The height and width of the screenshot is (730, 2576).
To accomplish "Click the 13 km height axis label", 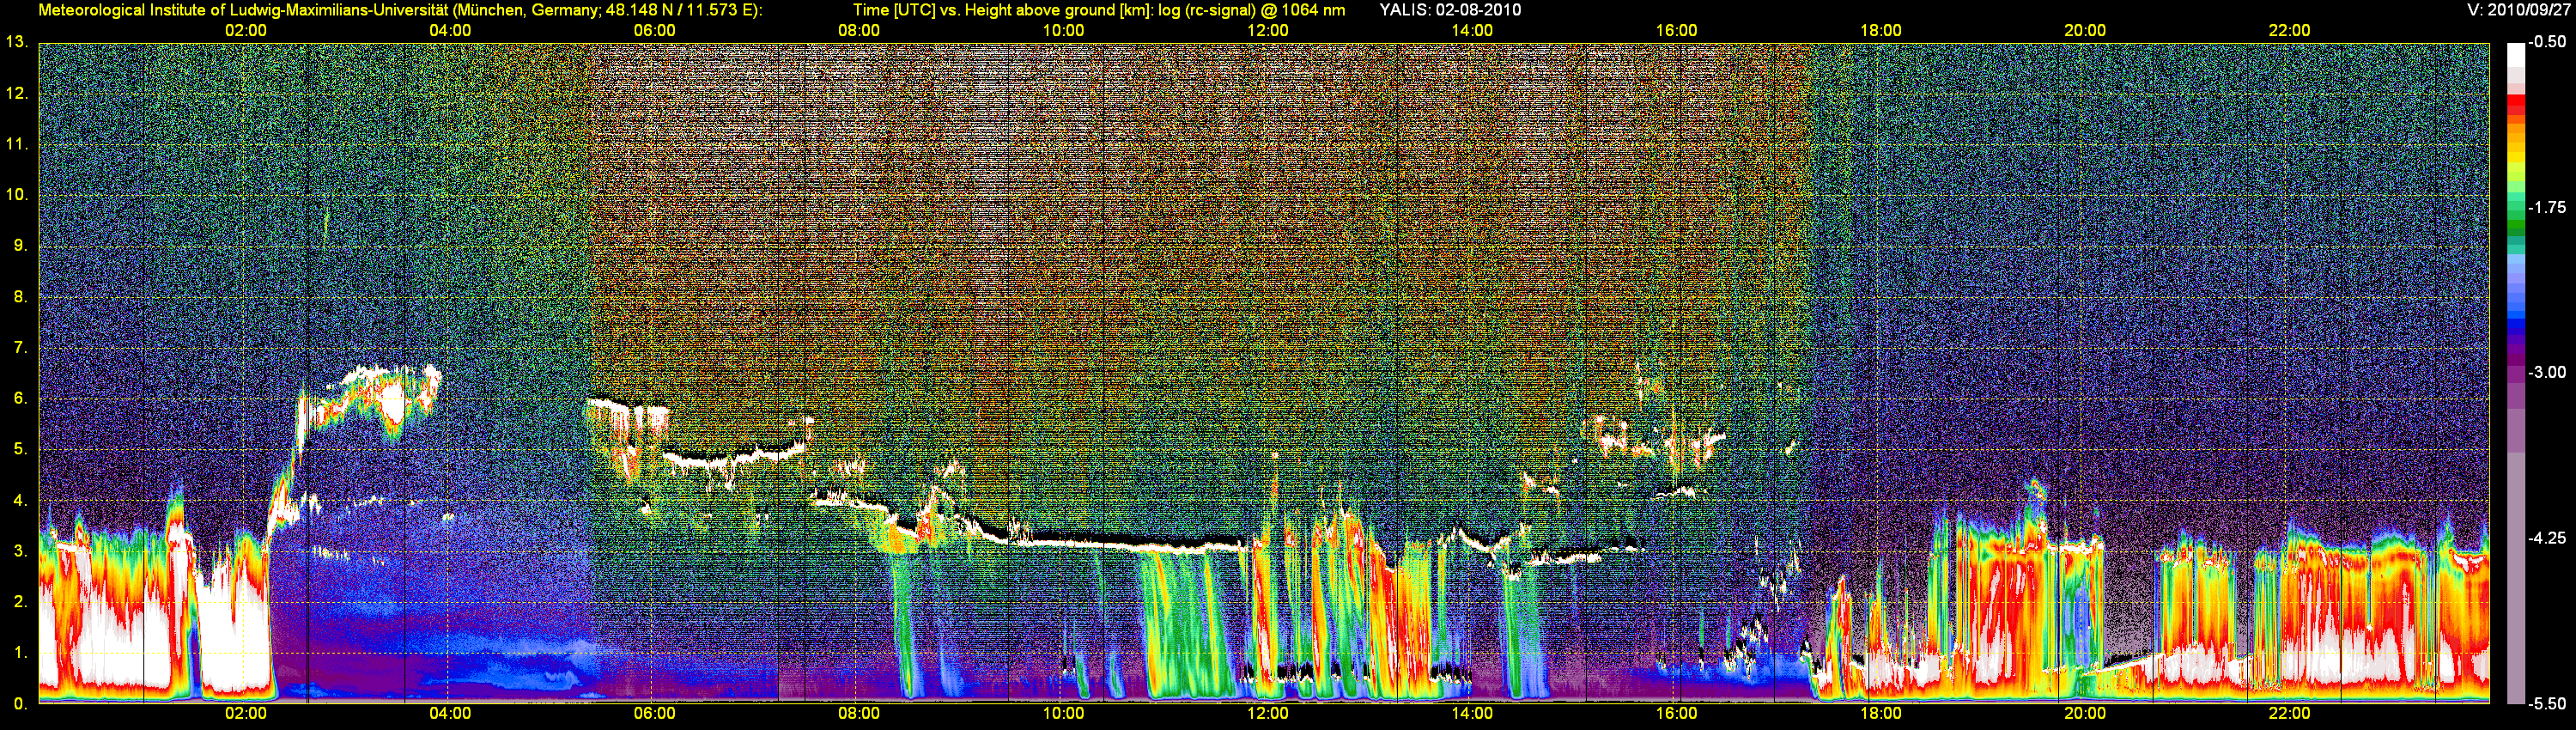I will click(x=17, y=42).
